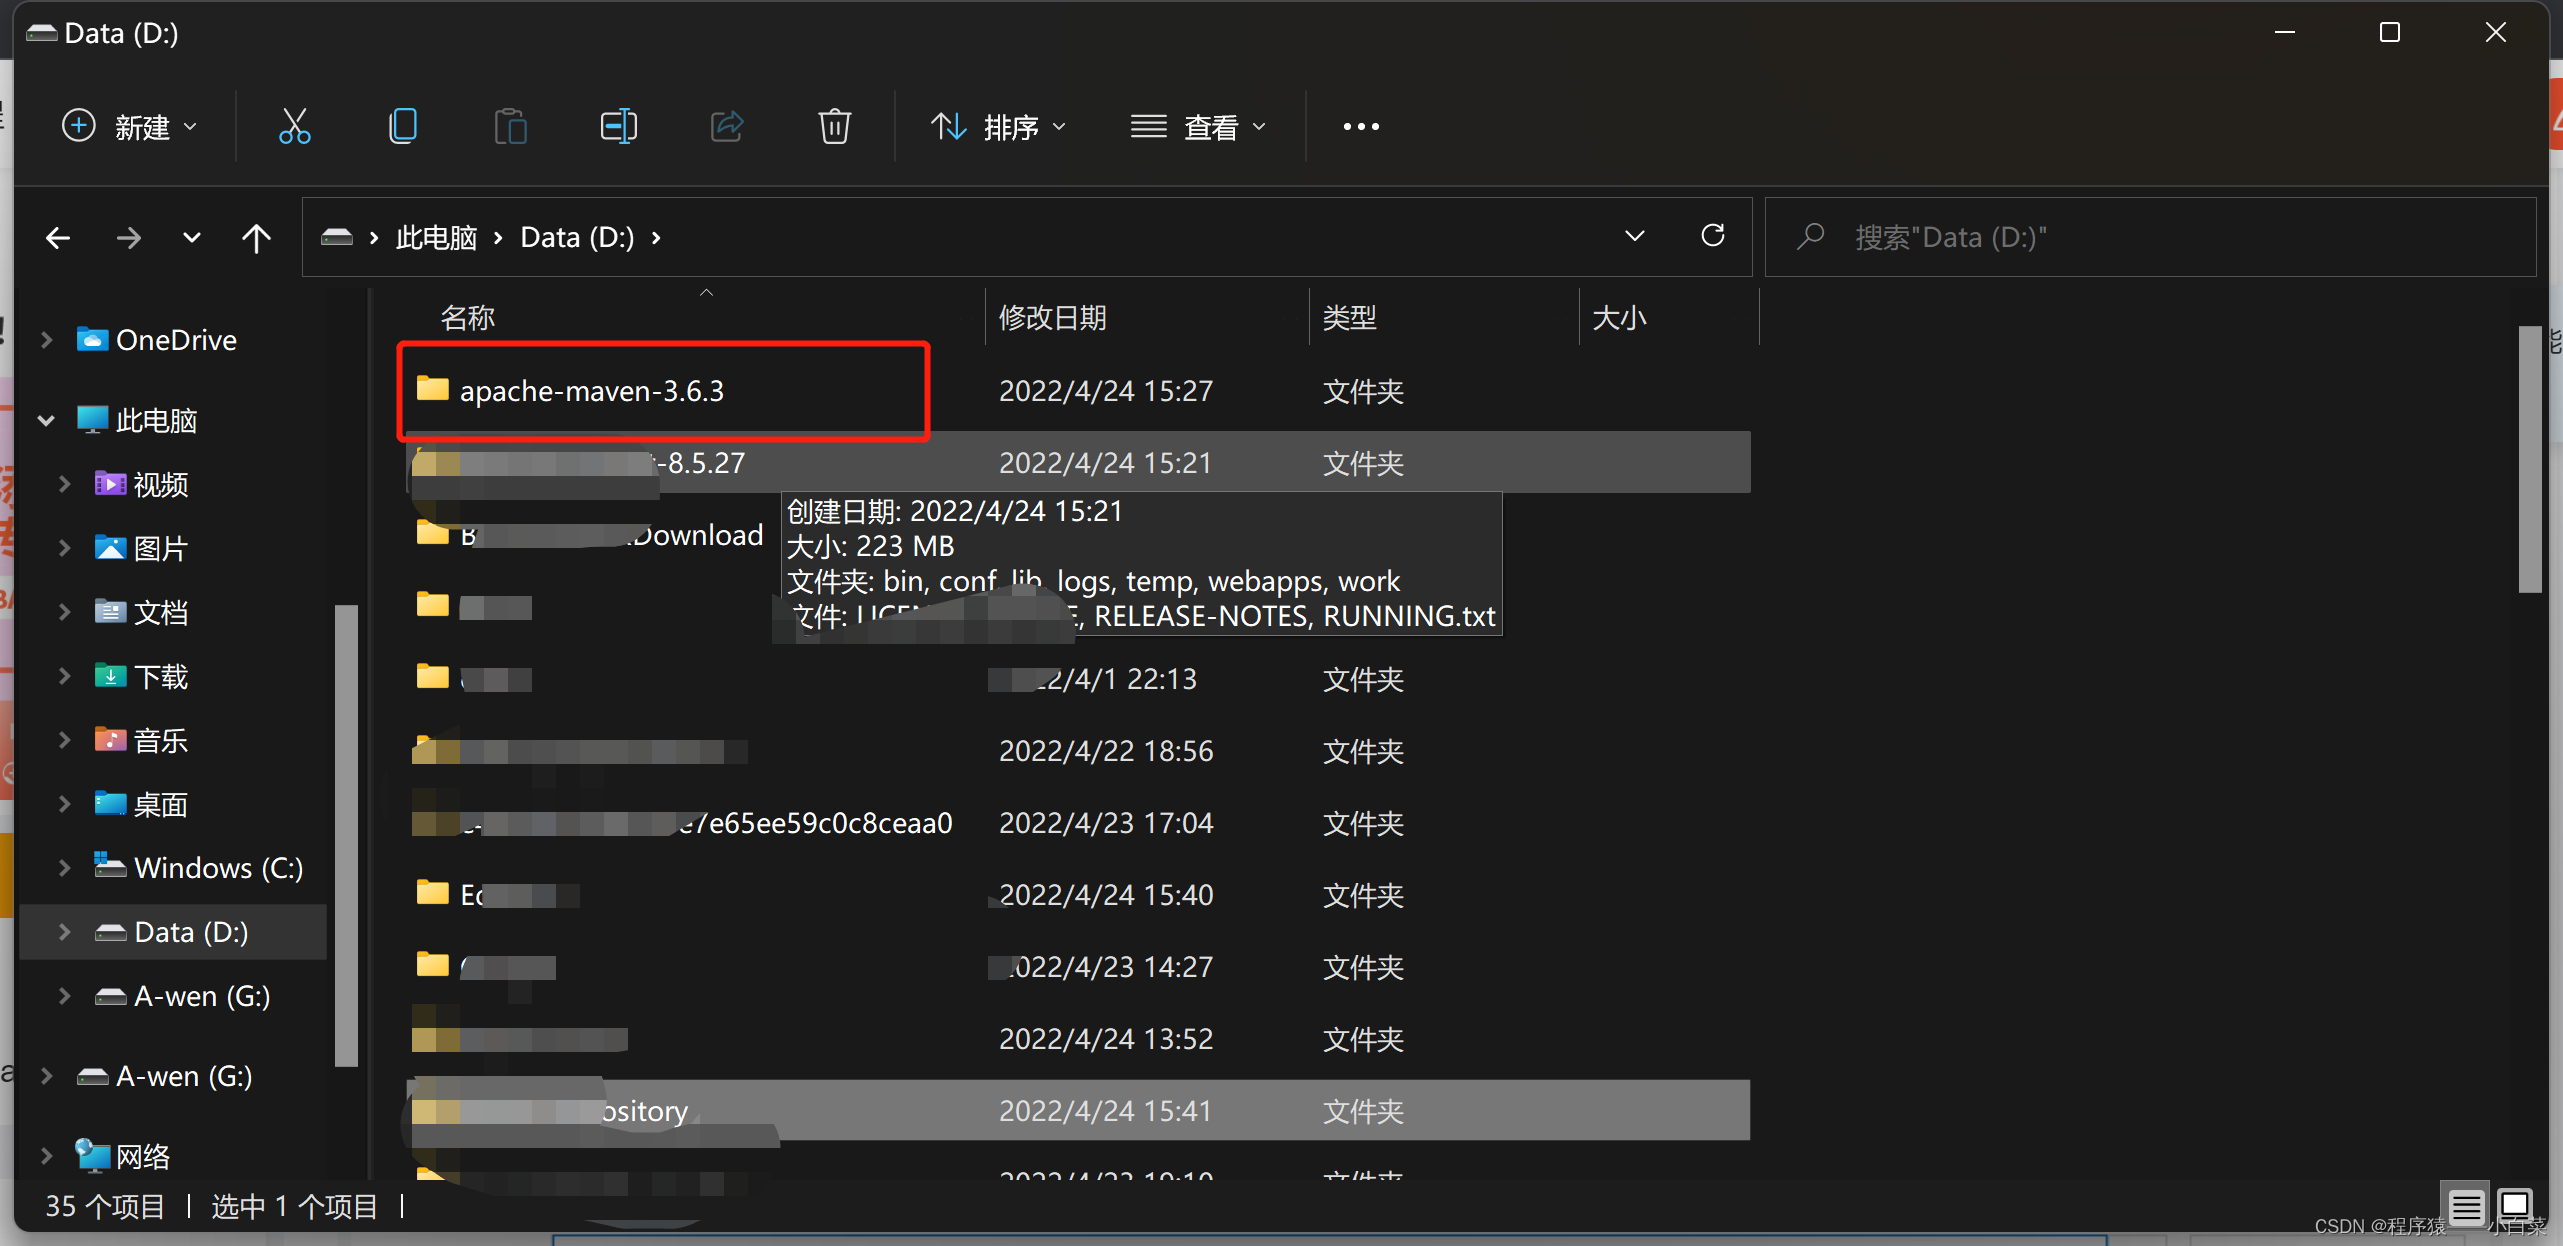This screenshot has height=1246, width=2563.
Task: Expand the 视频 tree node
Action: (x=65, y=484)
